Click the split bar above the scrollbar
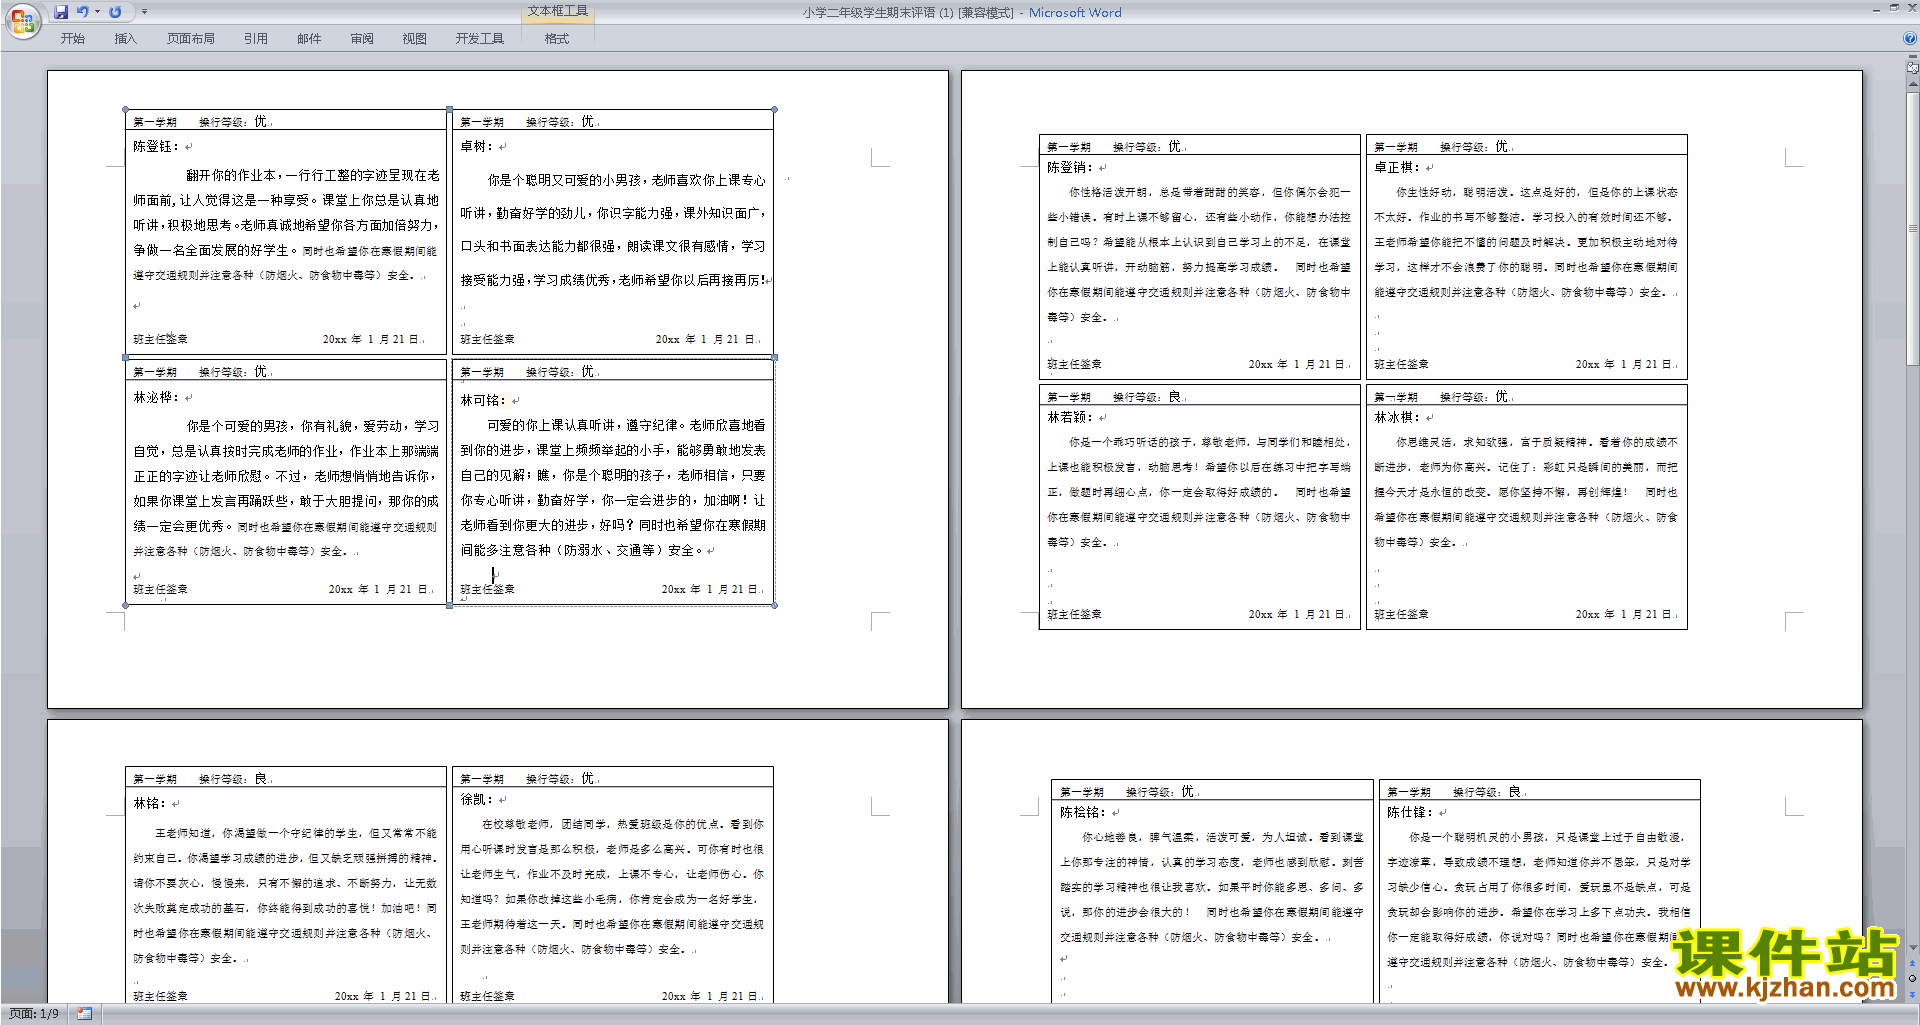 click(1913, 57)
